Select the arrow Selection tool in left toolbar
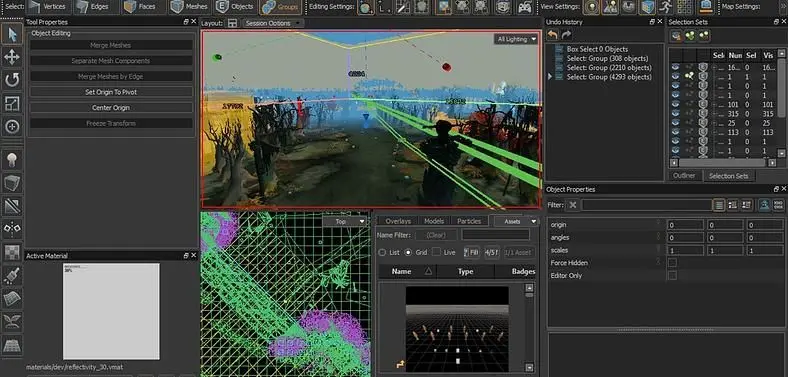 tap(12, 34)
